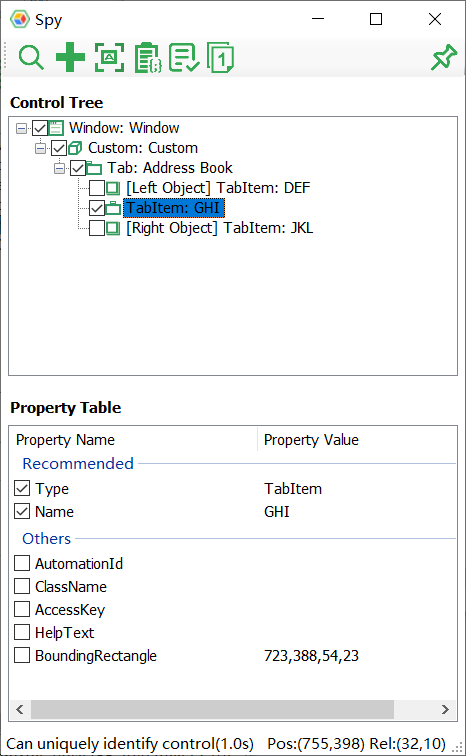Uncheck the Type property checkbox
466x756 pixels.
point(22,488)
